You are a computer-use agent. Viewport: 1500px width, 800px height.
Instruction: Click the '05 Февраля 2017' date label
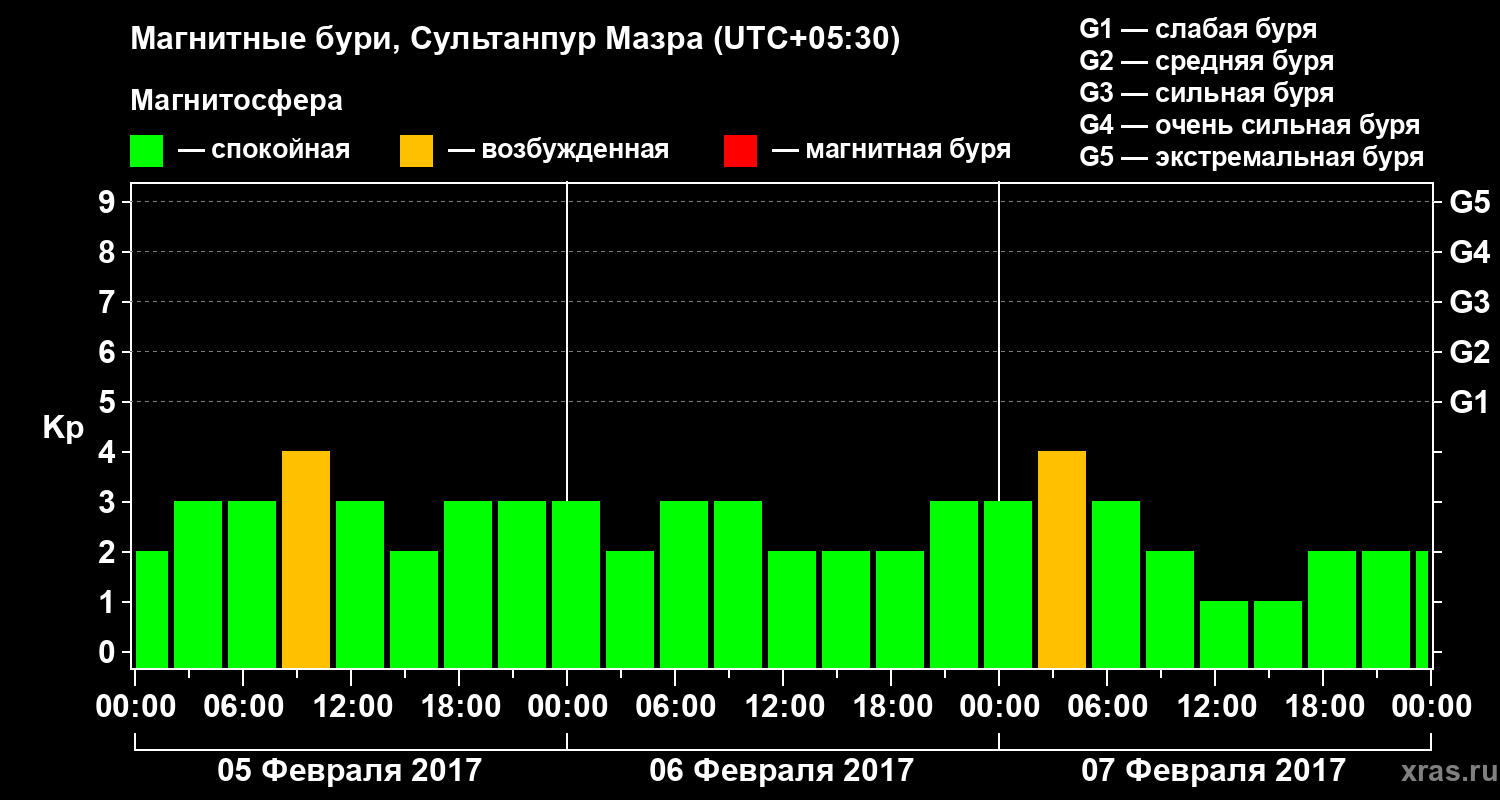point(350,771)
